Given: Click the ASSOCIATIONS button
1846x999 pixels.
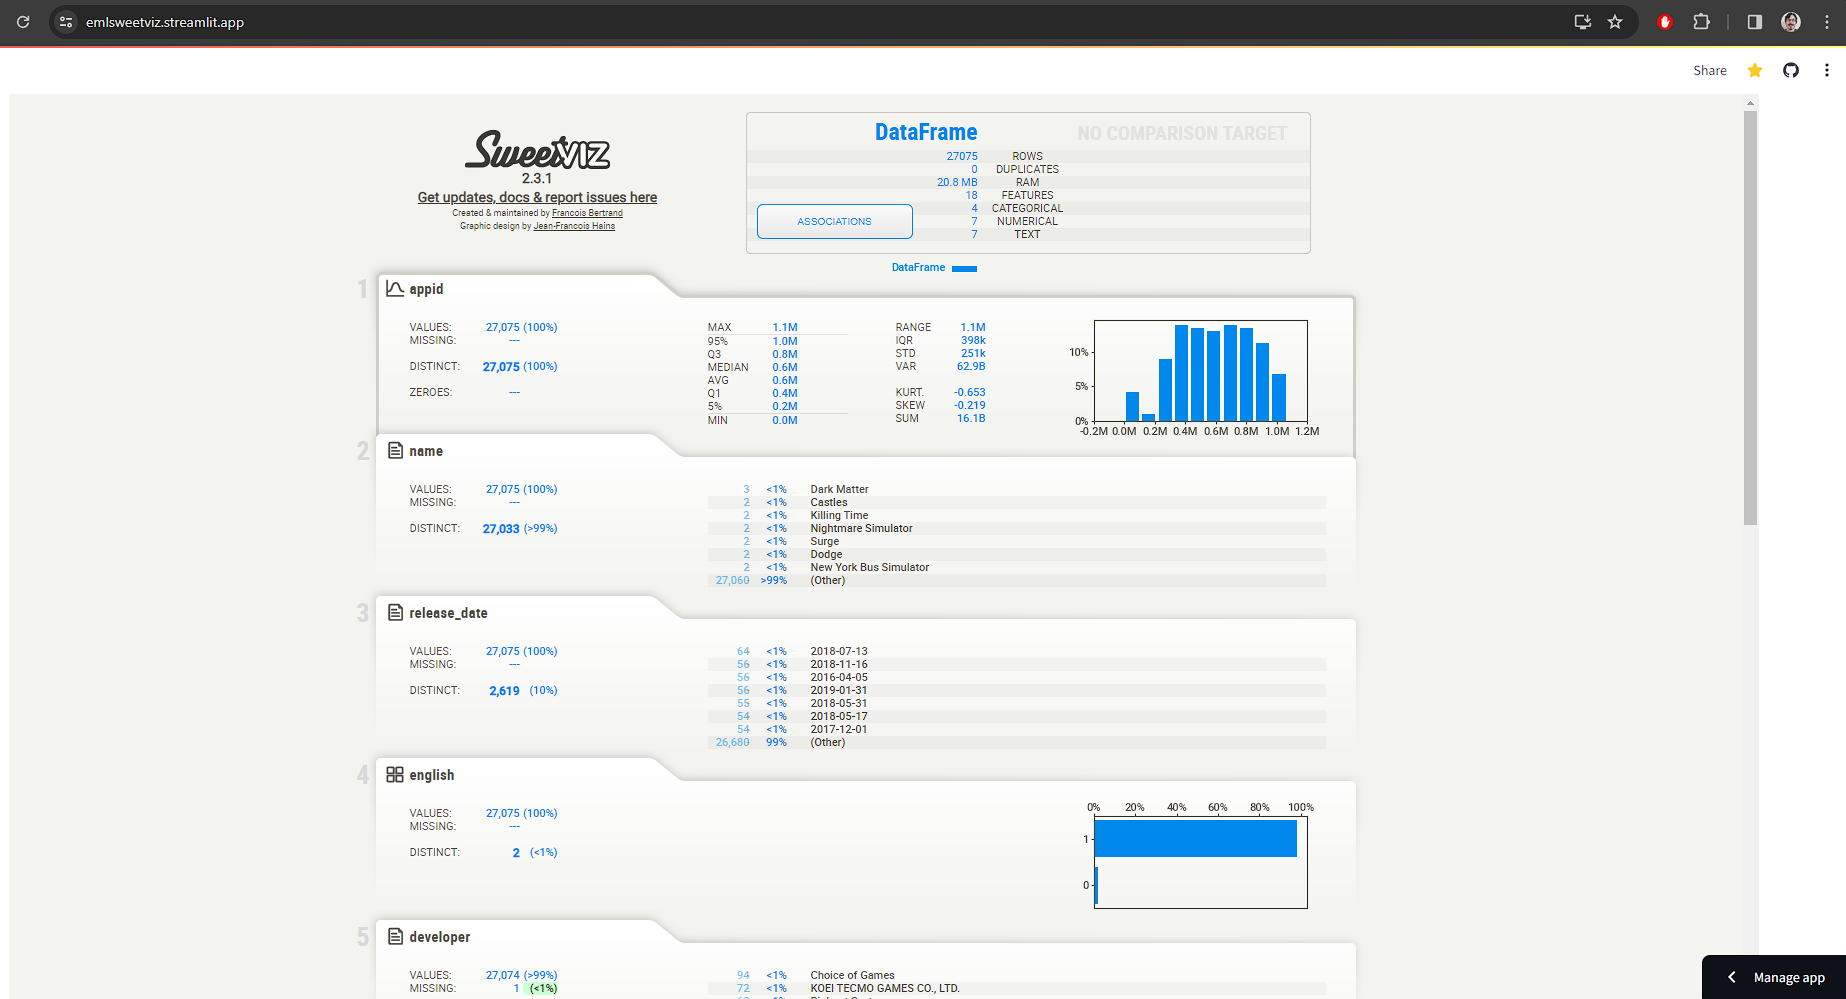Looking at the screenshot, I should (x=835, y=221).
